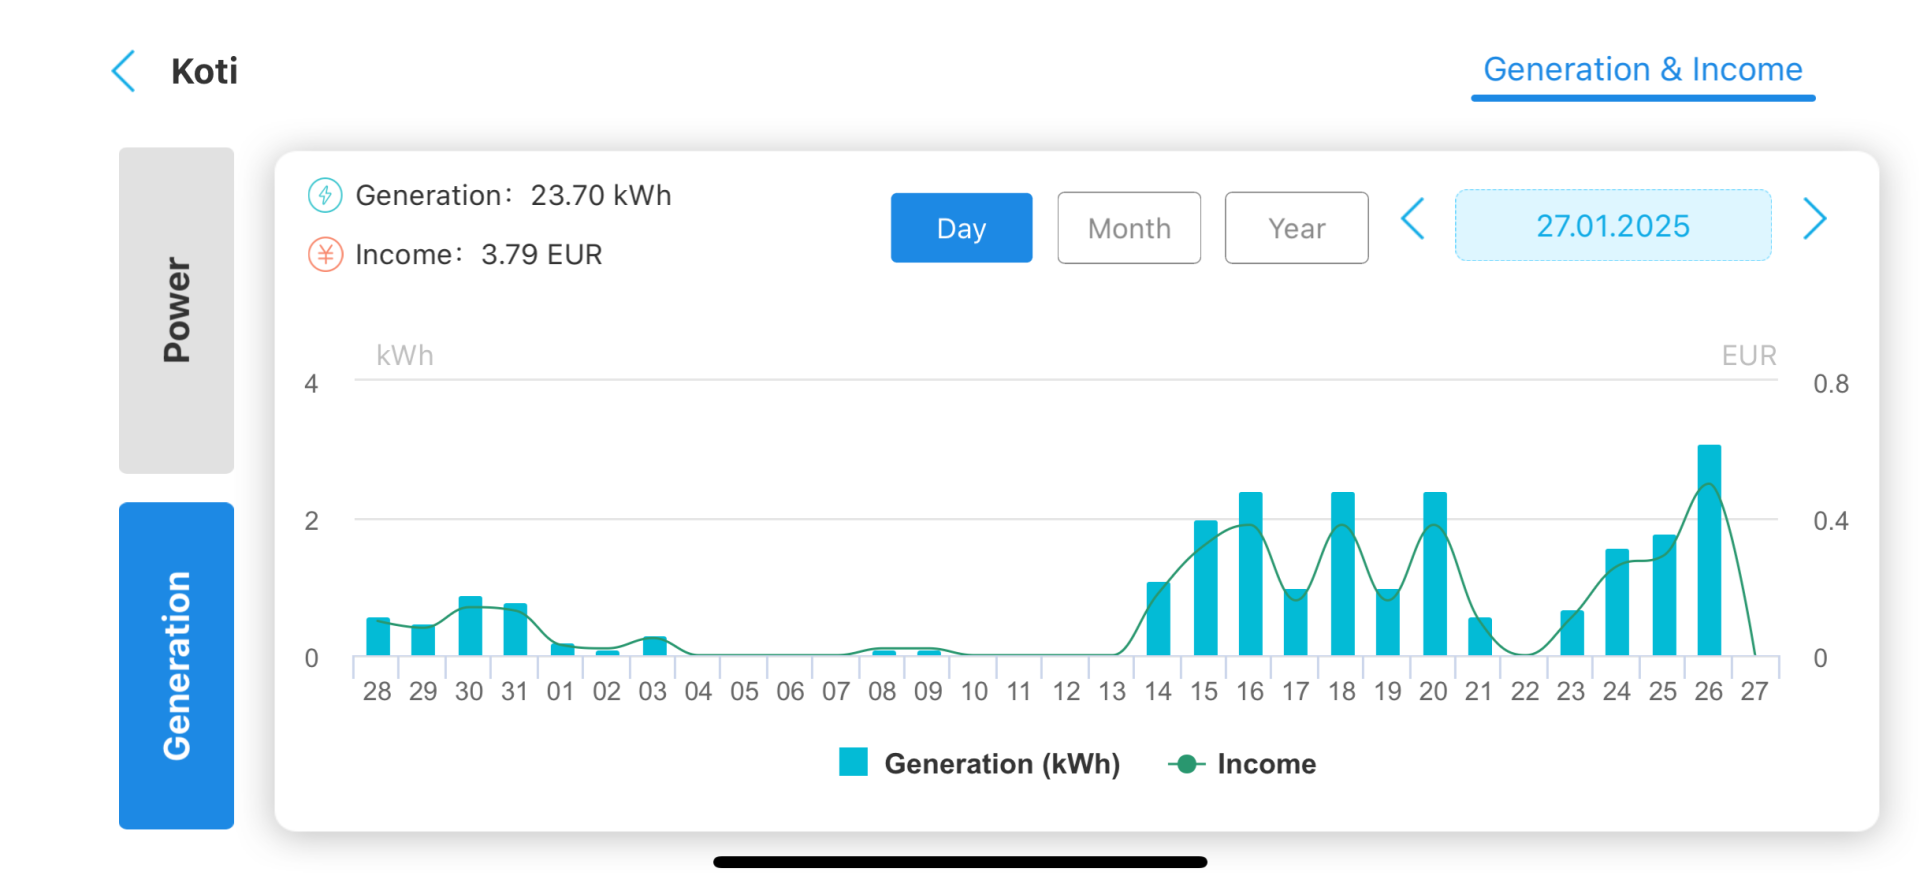Go to next date with right chevron

1814,220
